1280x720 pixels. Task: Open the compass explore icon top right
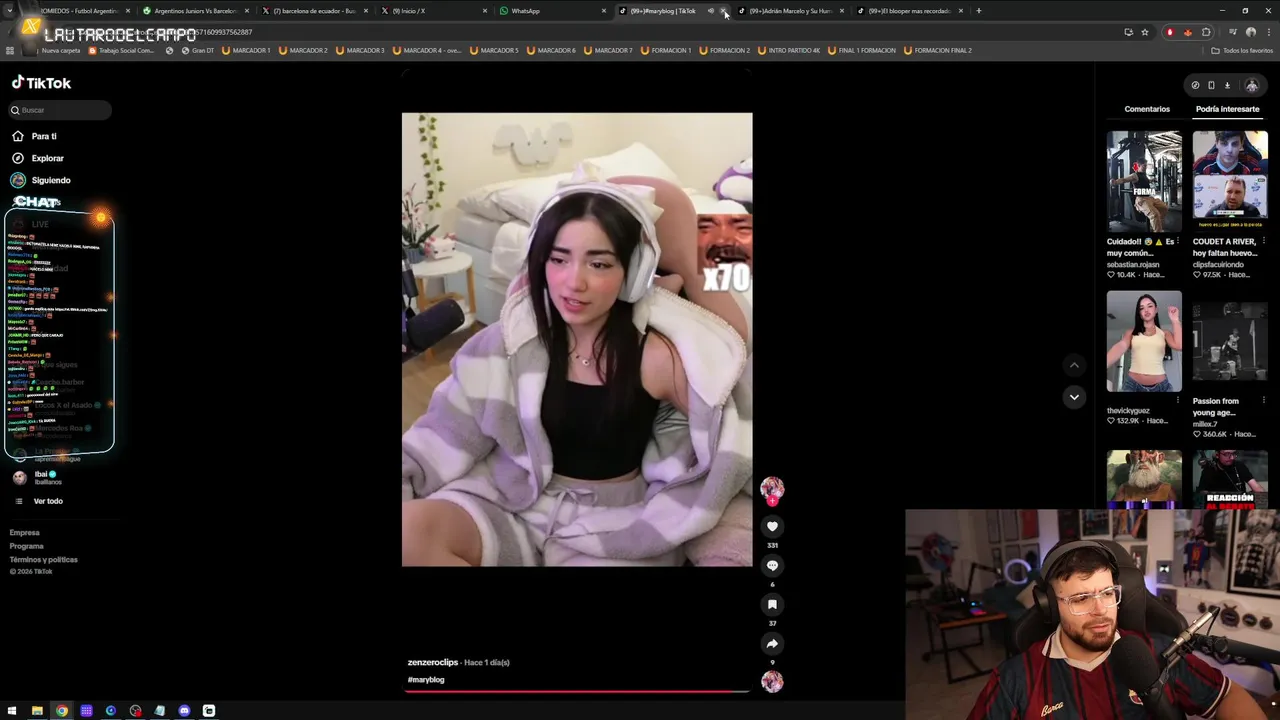click(1195, 85)
